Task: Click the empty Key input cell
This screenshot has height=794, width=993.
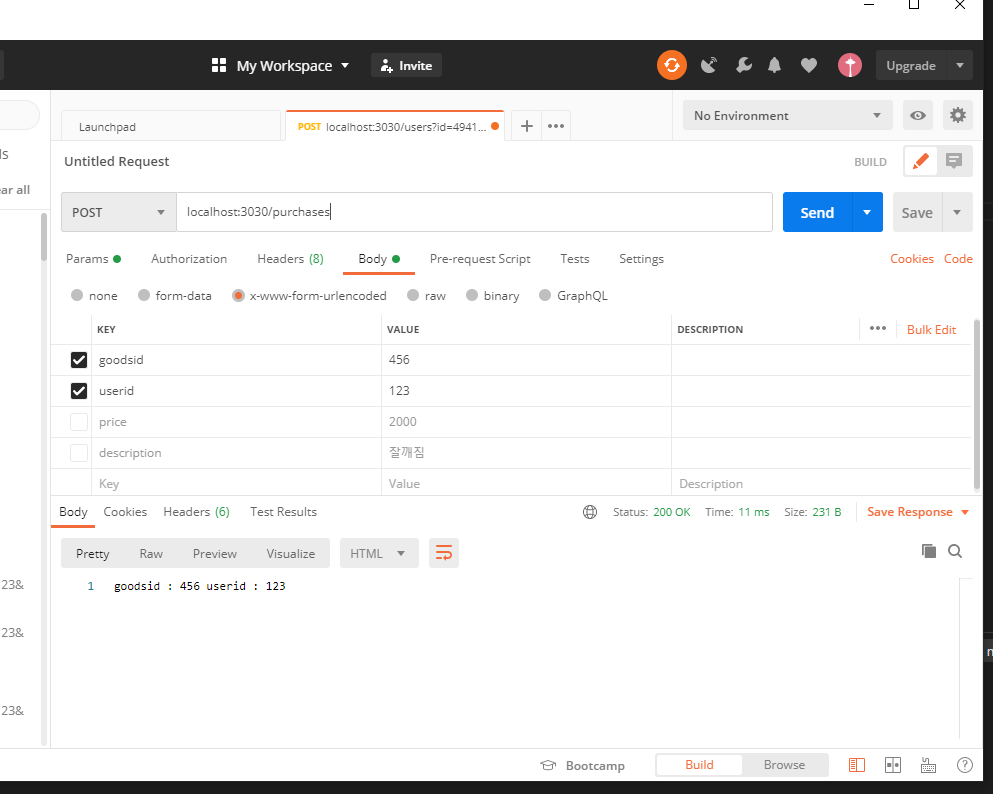Action: tap(236, 484)
